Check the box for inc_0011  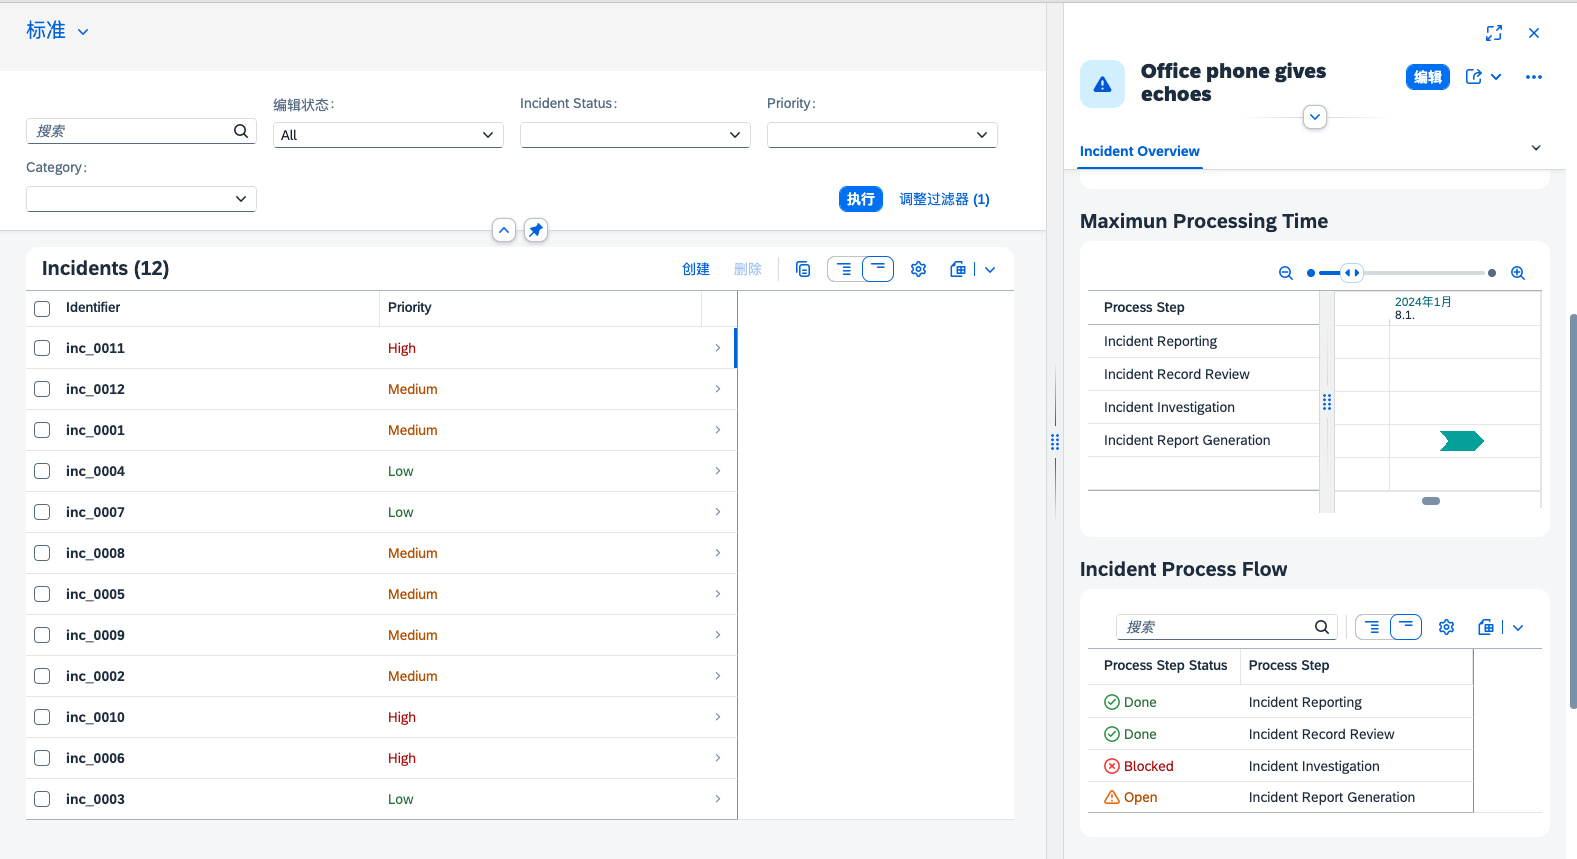[42, 348]
